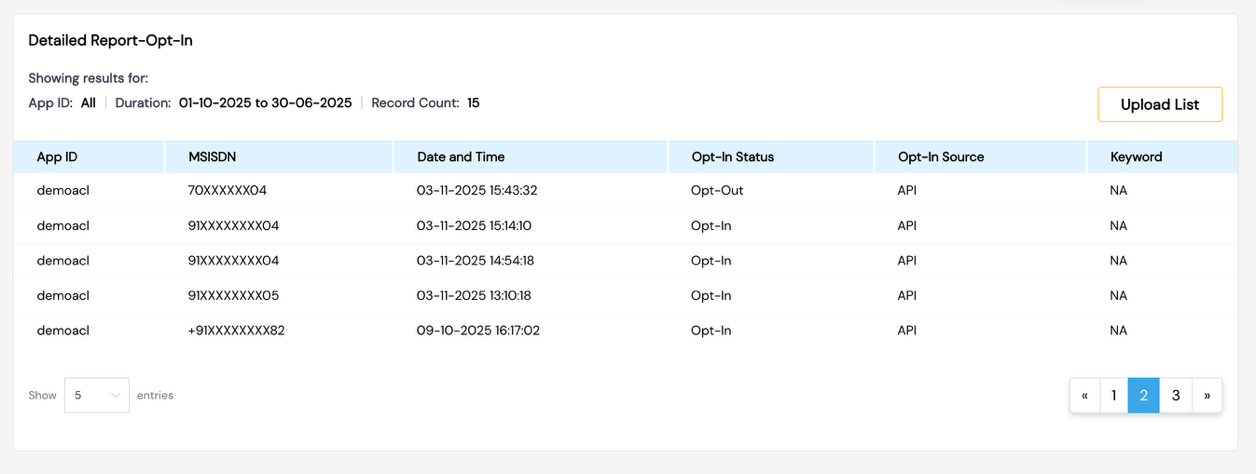
Task: Open the Show entries dropdown
Action: pos(96,395)
